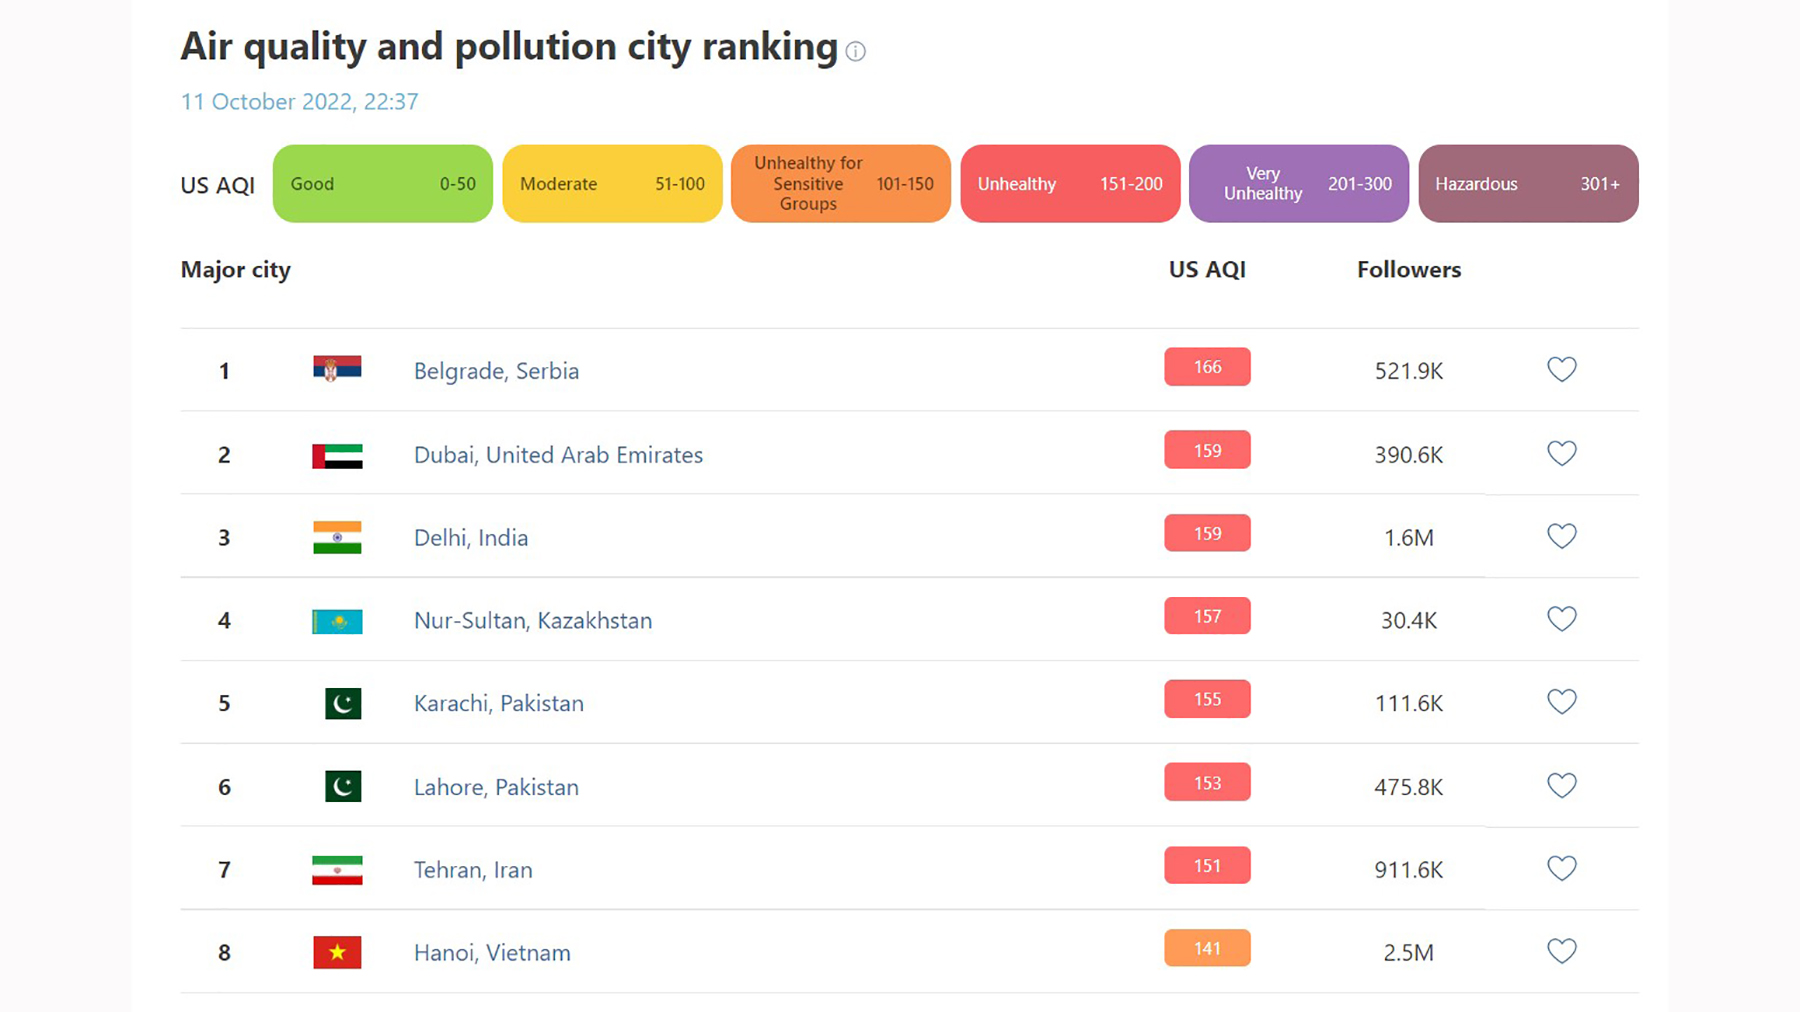Click the orange 141 AQI badge

tap(1207, 949)
